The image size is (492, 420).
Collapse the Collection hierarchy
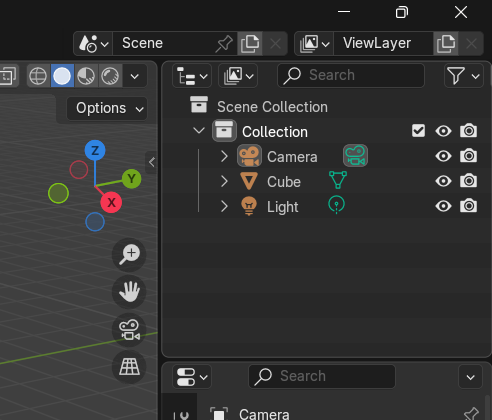click(x=199, y=131)
